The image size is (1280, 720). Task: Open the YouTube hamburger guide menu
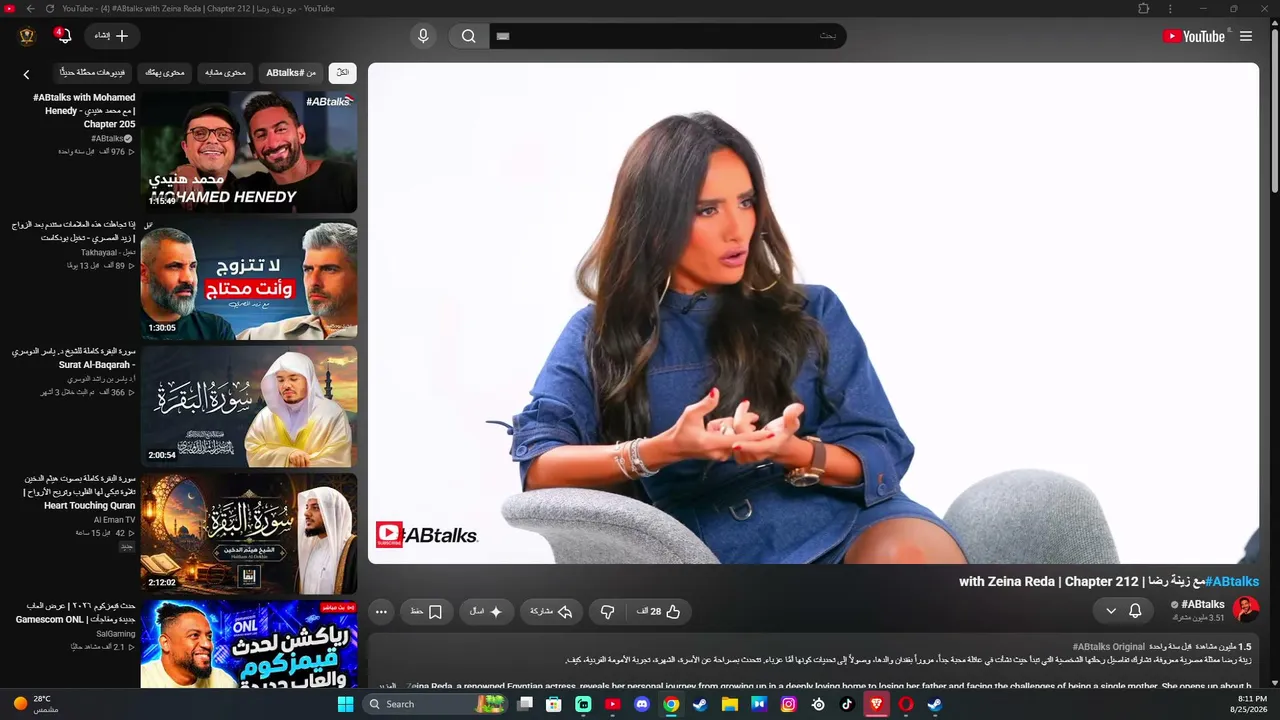tap(1246, 36)
